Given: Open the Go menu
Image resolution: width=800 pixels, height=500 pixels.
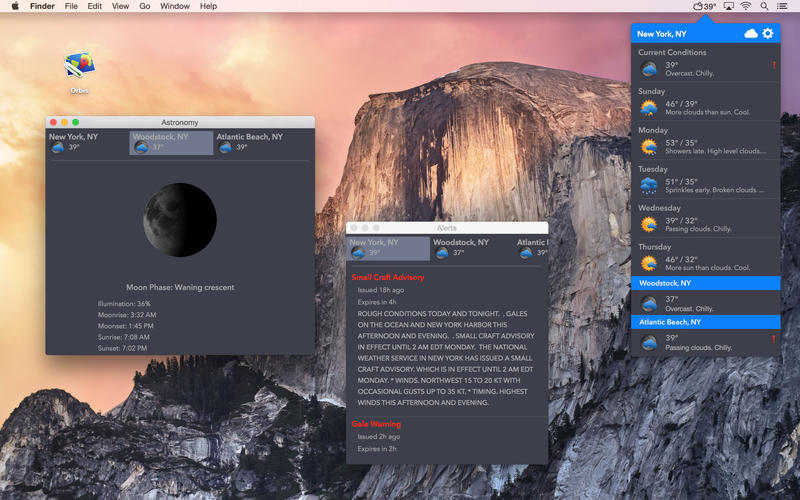Looking at the screenshot, I should (x=145, y=6).
